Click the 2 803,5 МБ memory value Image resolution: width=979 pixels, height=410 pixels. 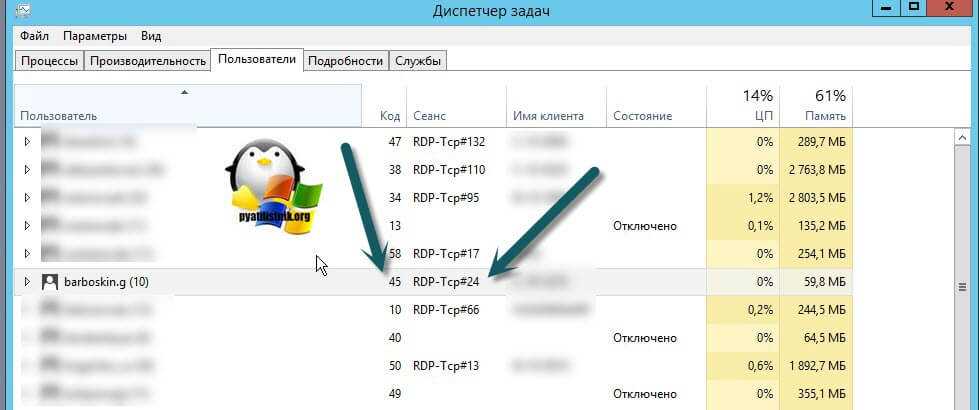(x=817, y=198)
